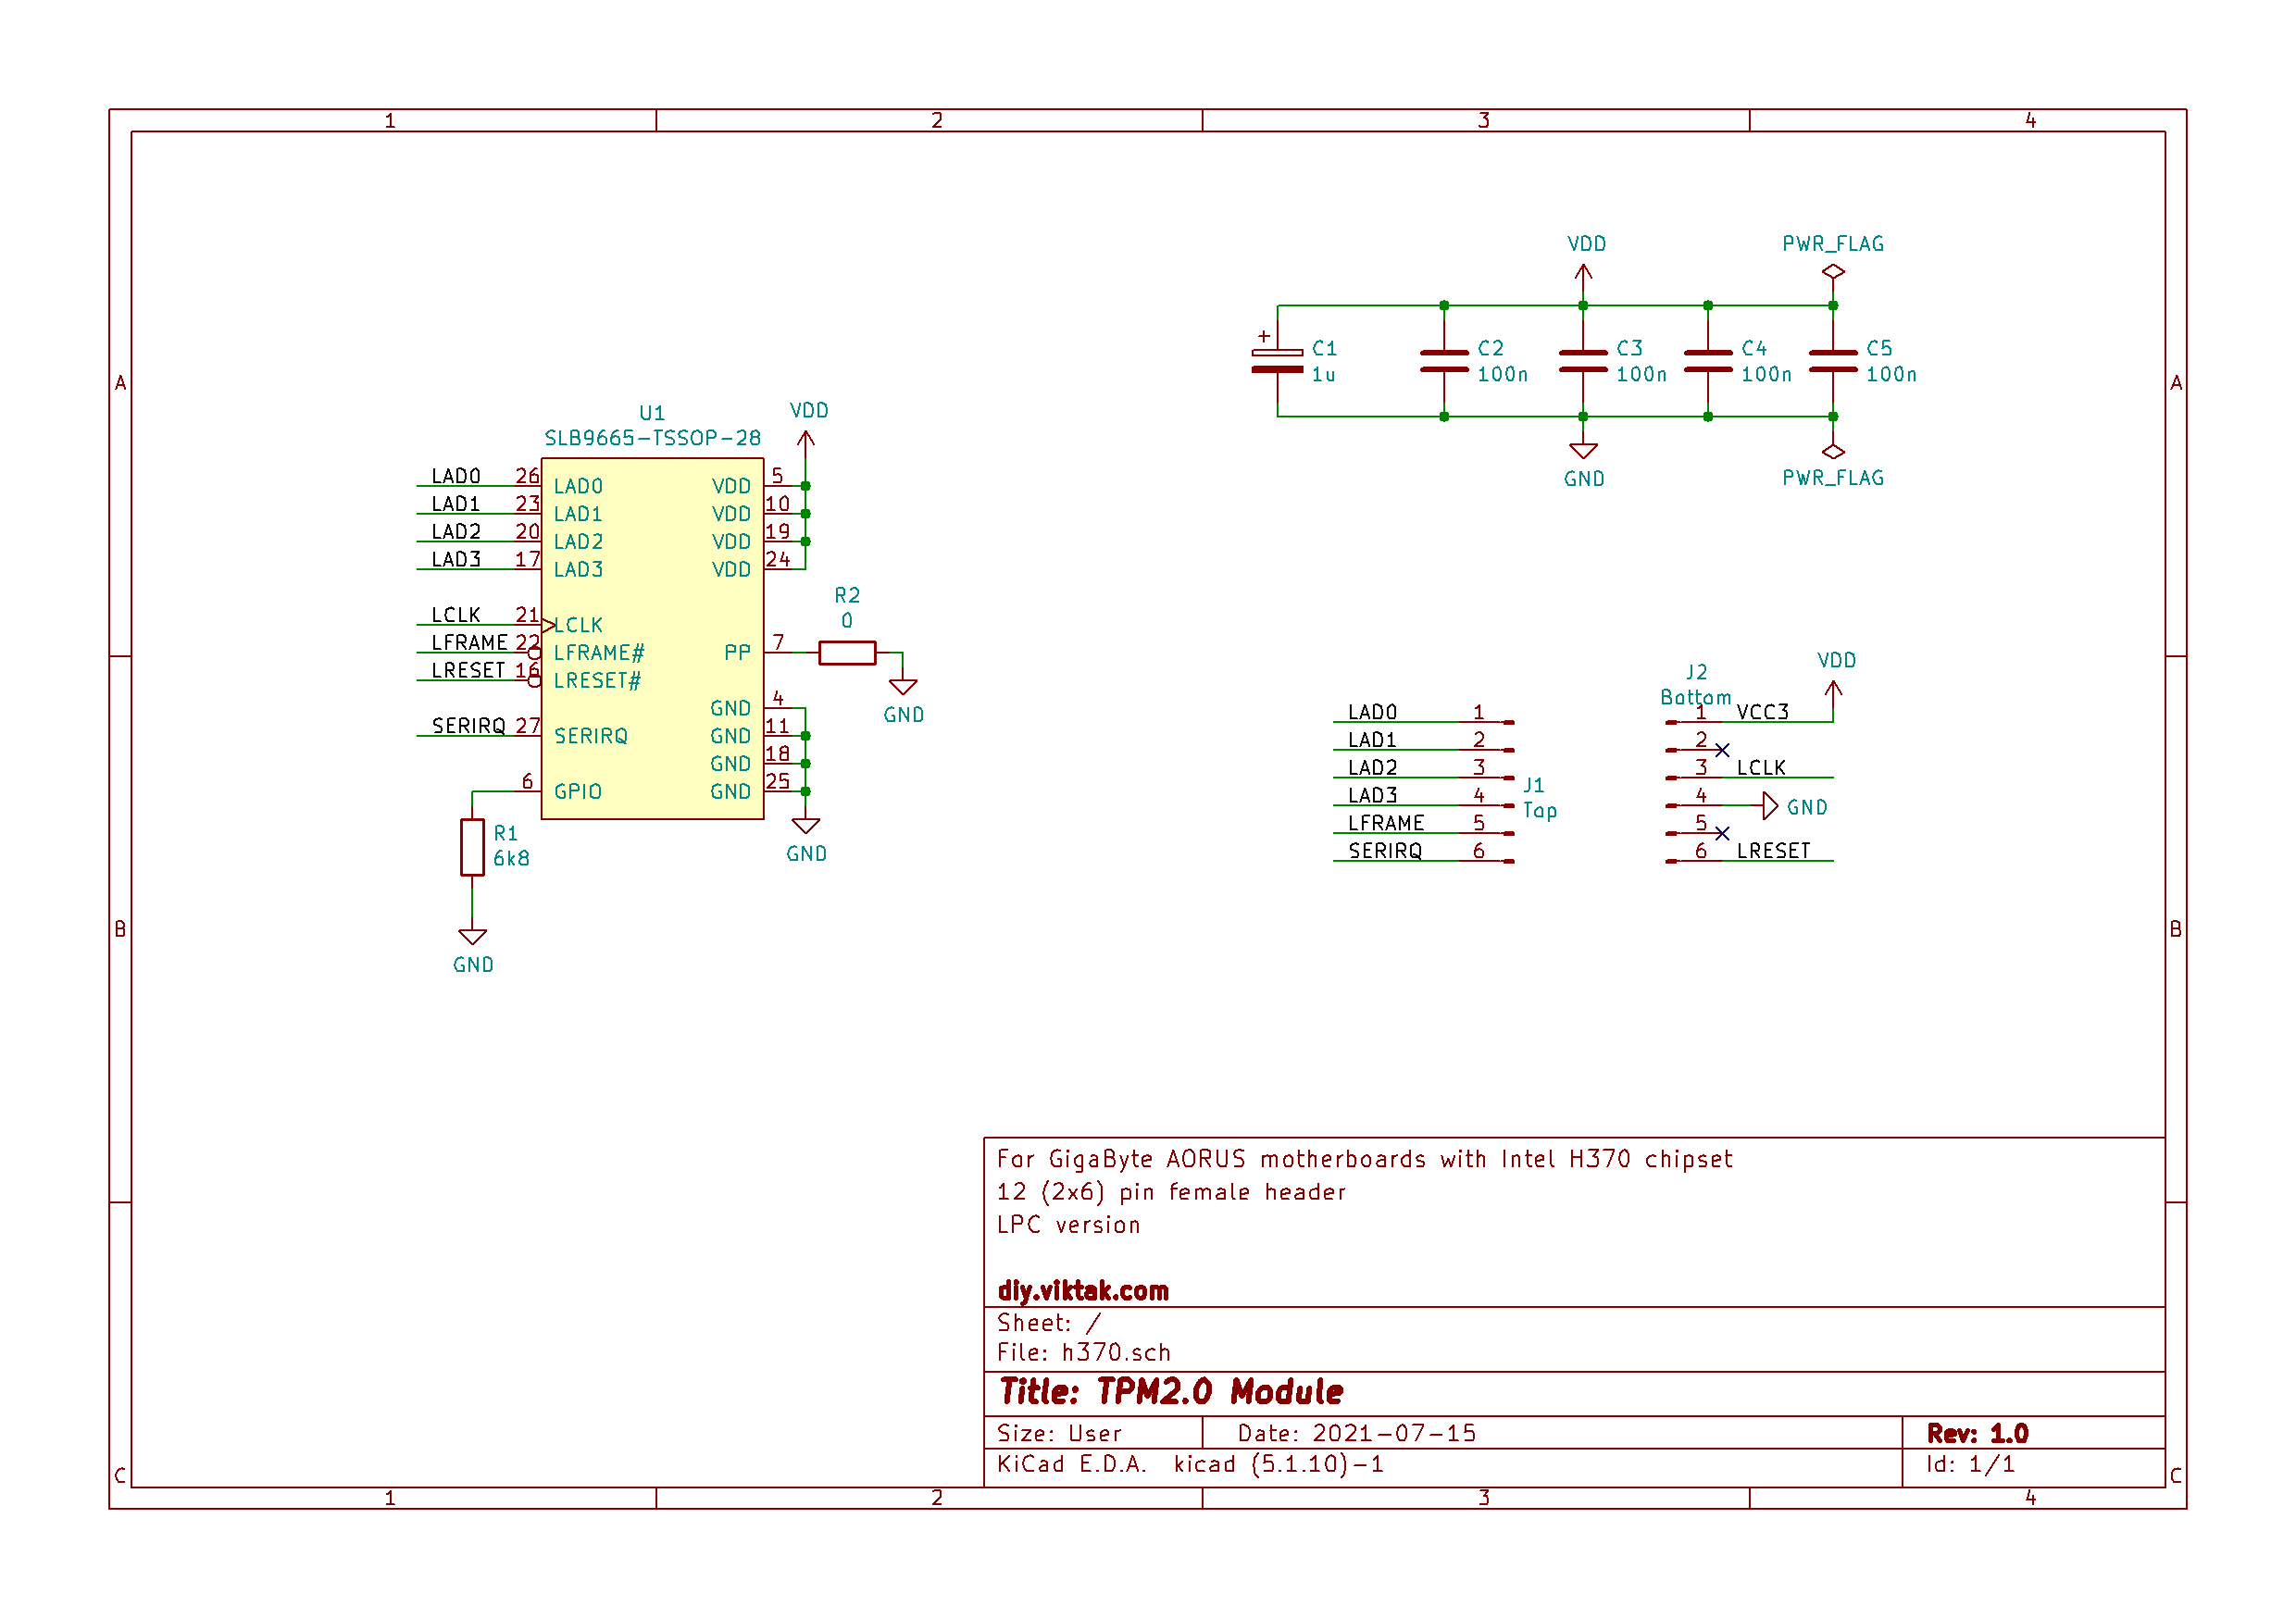This screenshot has width=2296, height=1618.
Task: Click the Title: TPM2.0 Module text
Action: tap(1170, 1392)
